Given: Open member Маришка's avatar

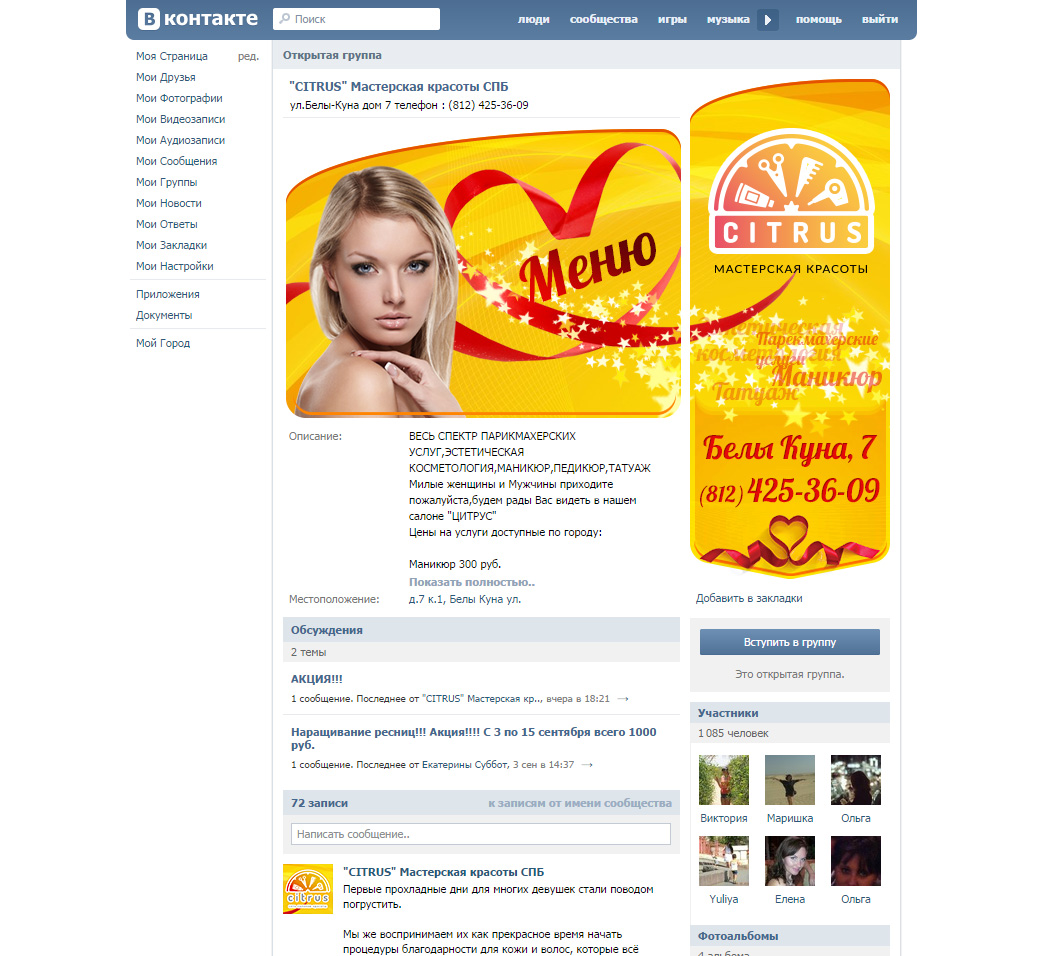Looking at the screenshot, I should pos(790,780).
